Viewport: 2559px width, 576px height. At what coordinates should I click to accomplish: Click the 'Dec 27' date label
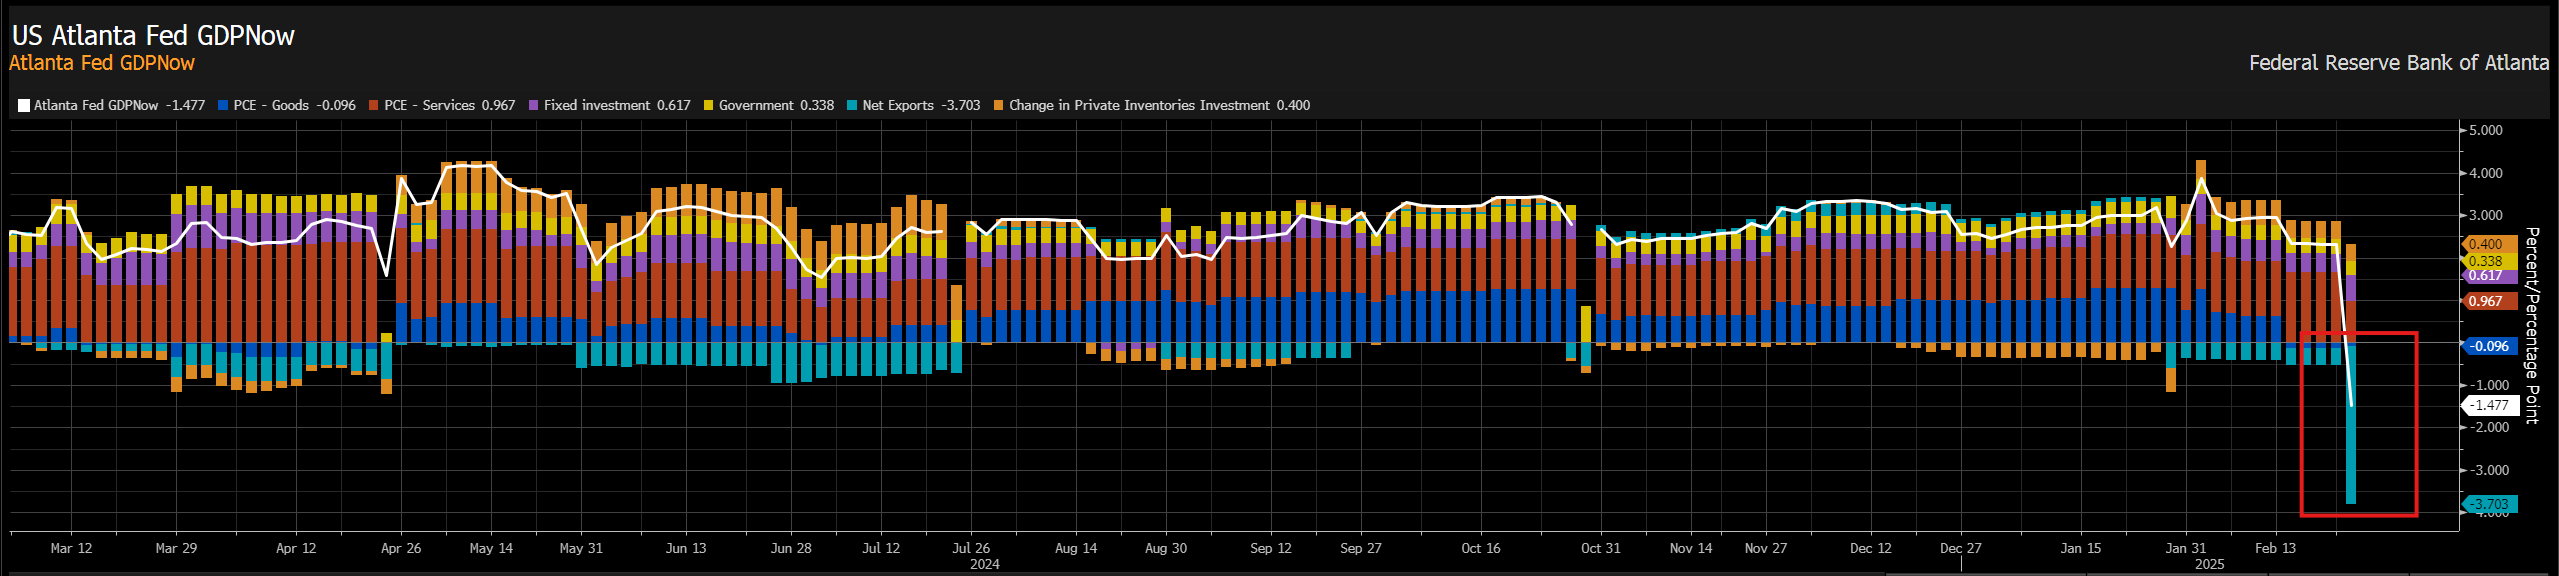(1961, 548)
